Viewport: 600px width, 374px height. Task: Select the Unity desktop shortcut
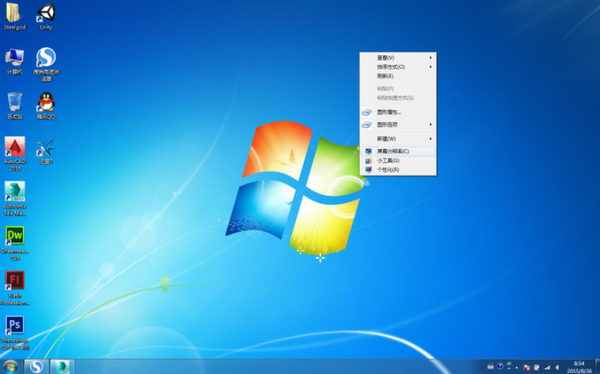(46, 16)
